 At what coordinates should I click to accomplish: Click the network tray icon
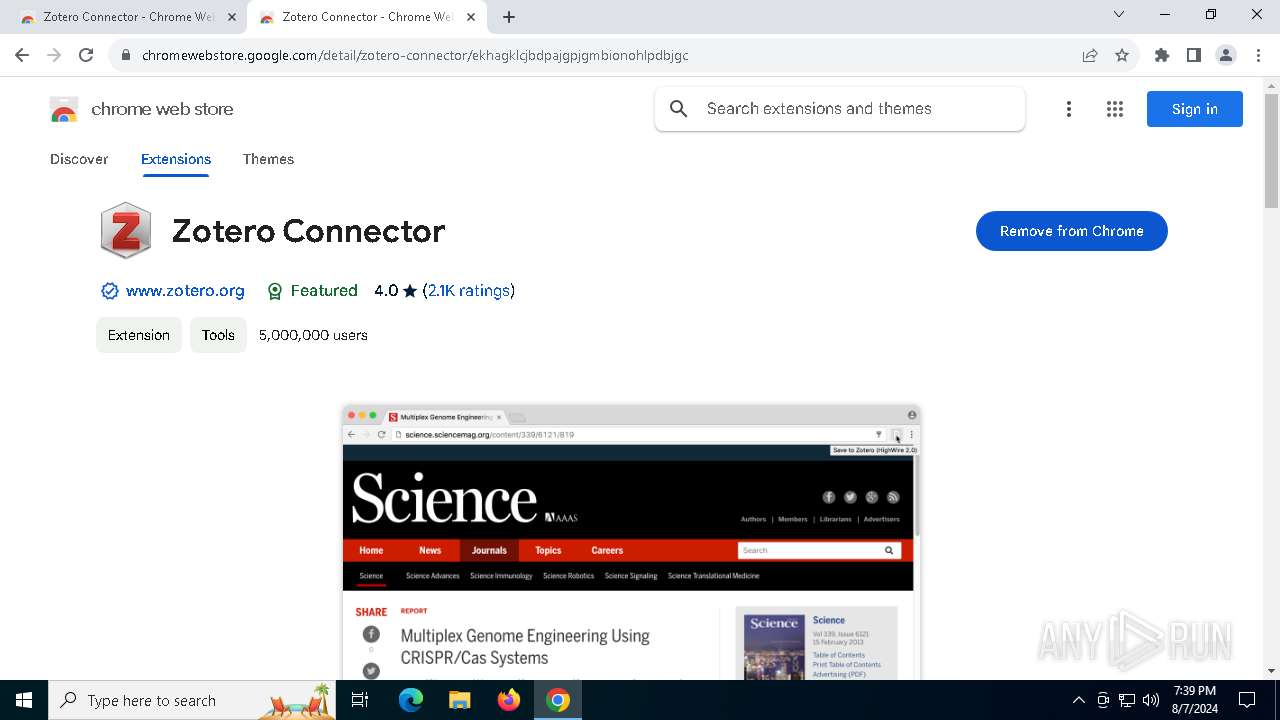tap(1127, 700)
